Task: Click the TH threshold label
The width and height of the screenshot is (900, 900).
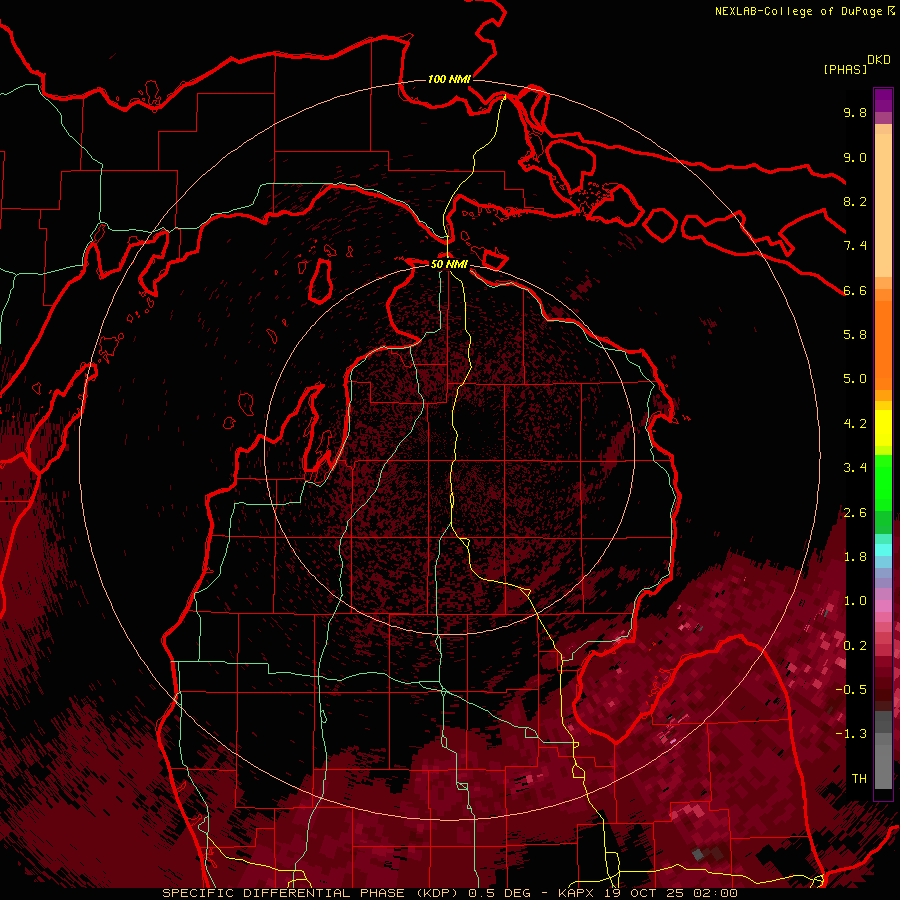Action: pyautogui.click(x=859, y=779)
